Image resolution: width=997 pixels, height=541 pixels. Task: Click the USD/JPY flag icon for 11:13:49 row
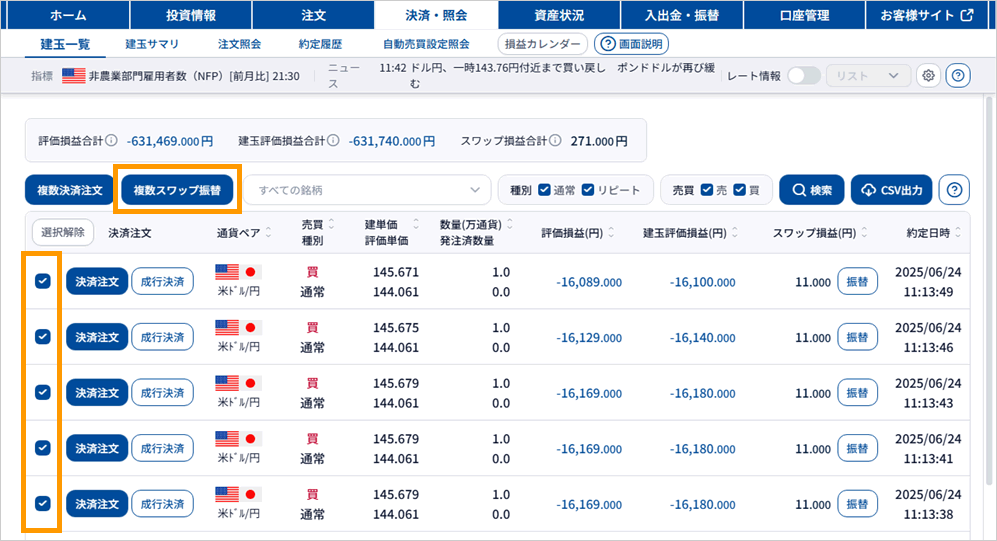pos(238,272)
